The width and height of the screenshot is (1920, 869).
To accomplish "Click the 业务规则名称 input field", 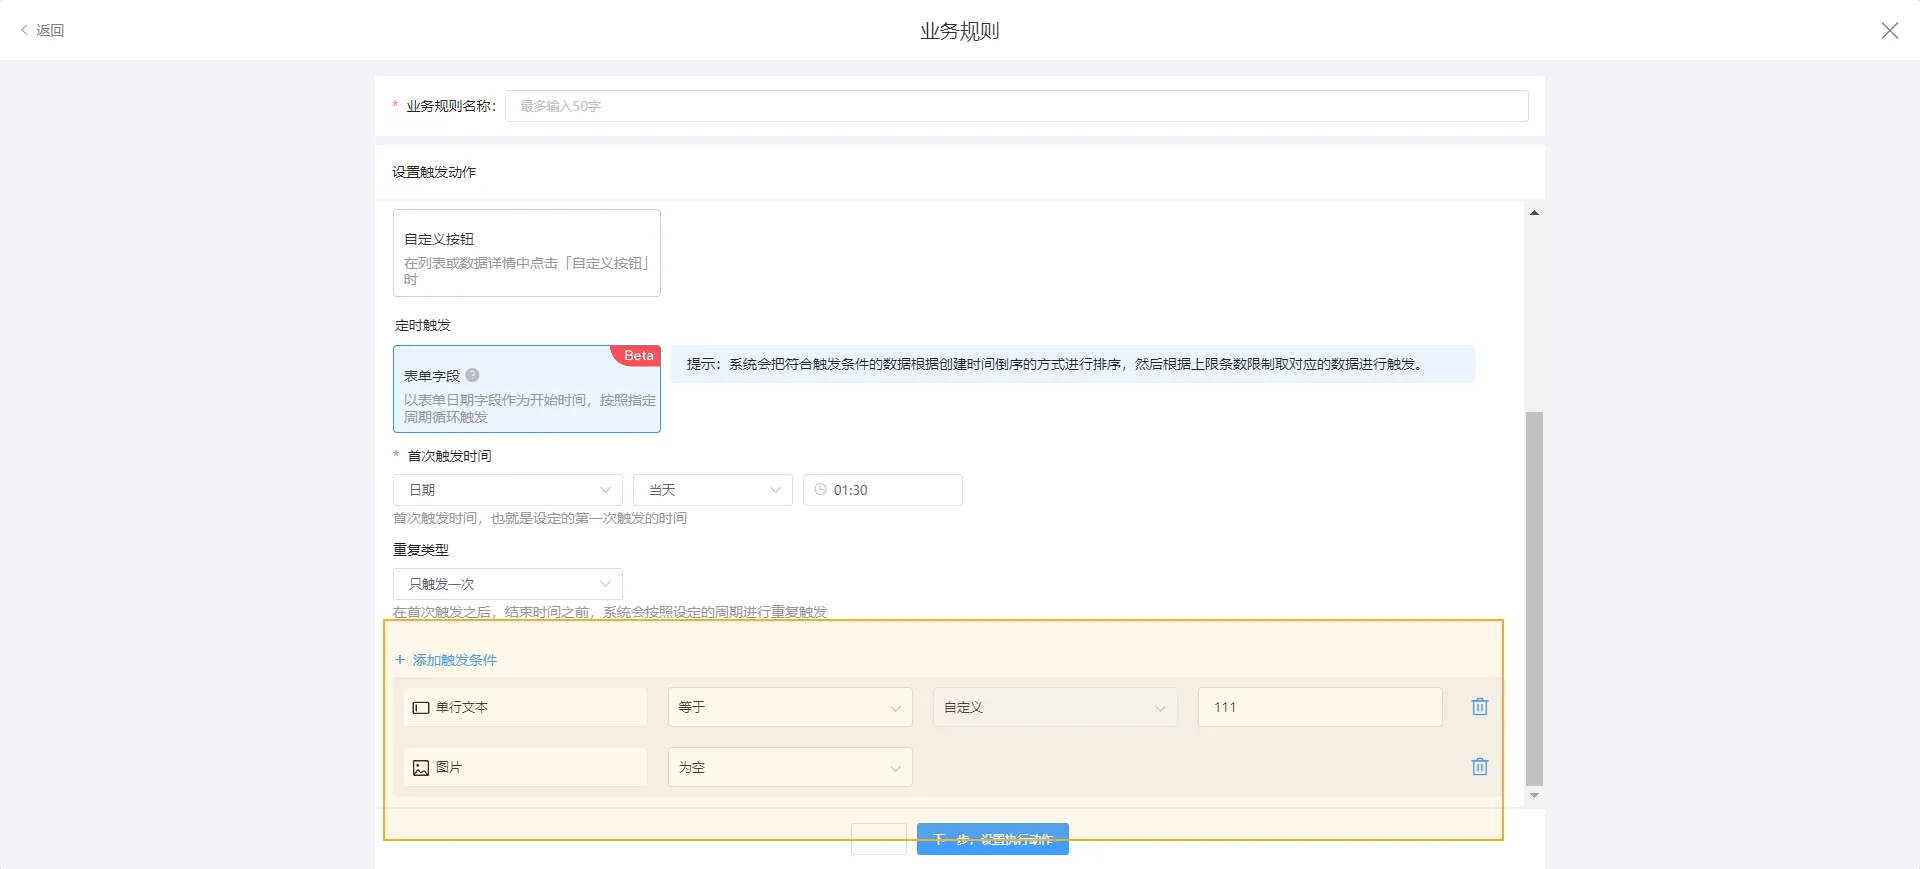I will pos(1016,106).
